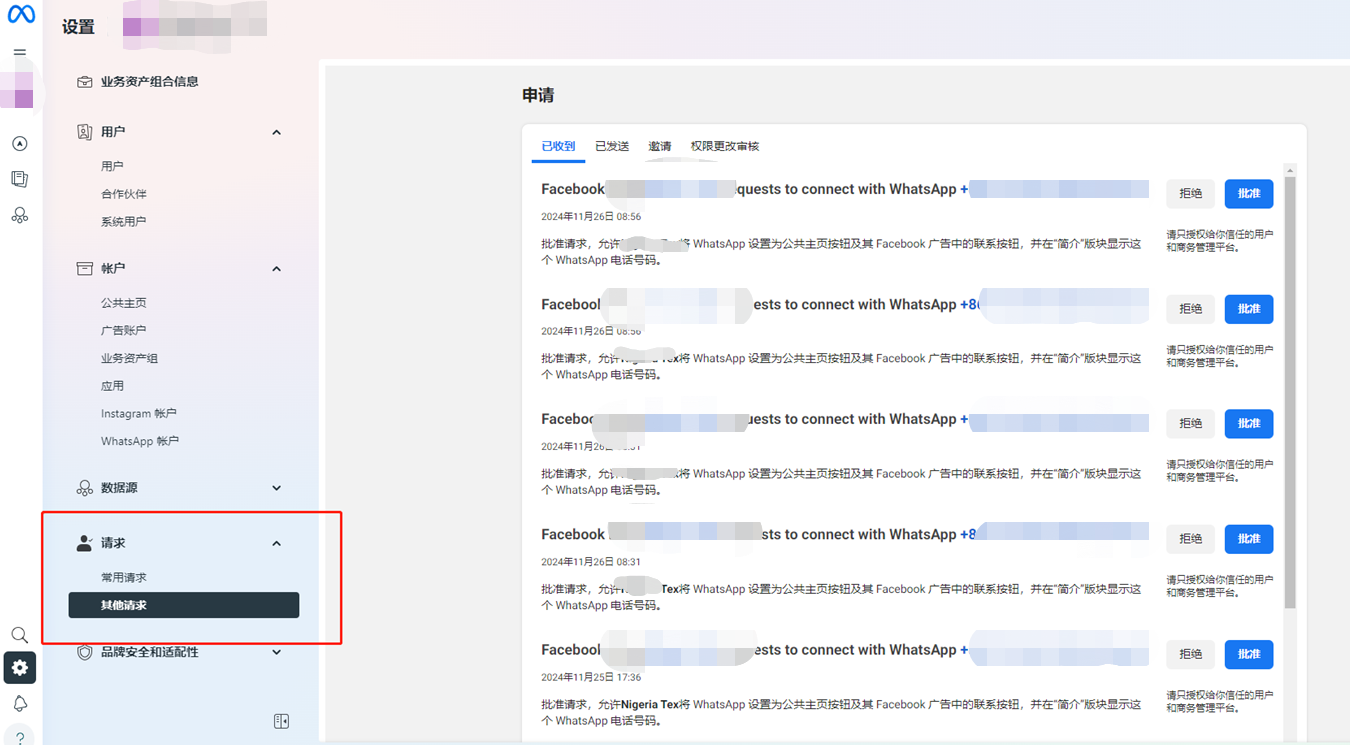Viewport: 1350px width, 745px height.
Task: Collapse the 帐户 section chevron
Action: coord(277,268)
